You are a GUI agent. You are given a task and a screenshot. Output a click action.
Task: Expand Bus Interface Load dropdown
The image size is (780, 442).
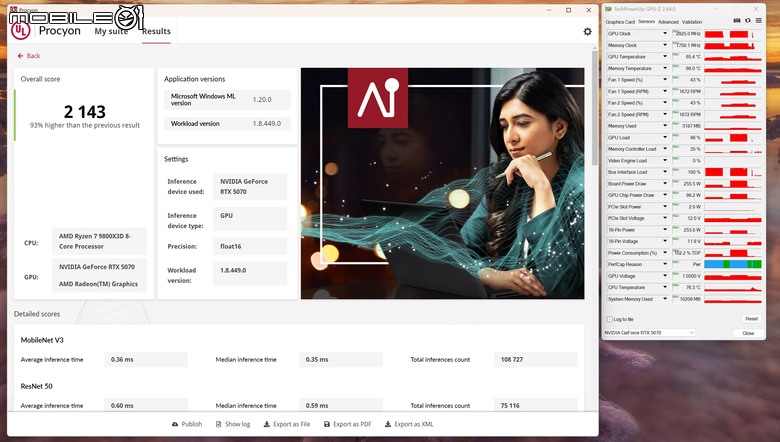coord(665,172)
